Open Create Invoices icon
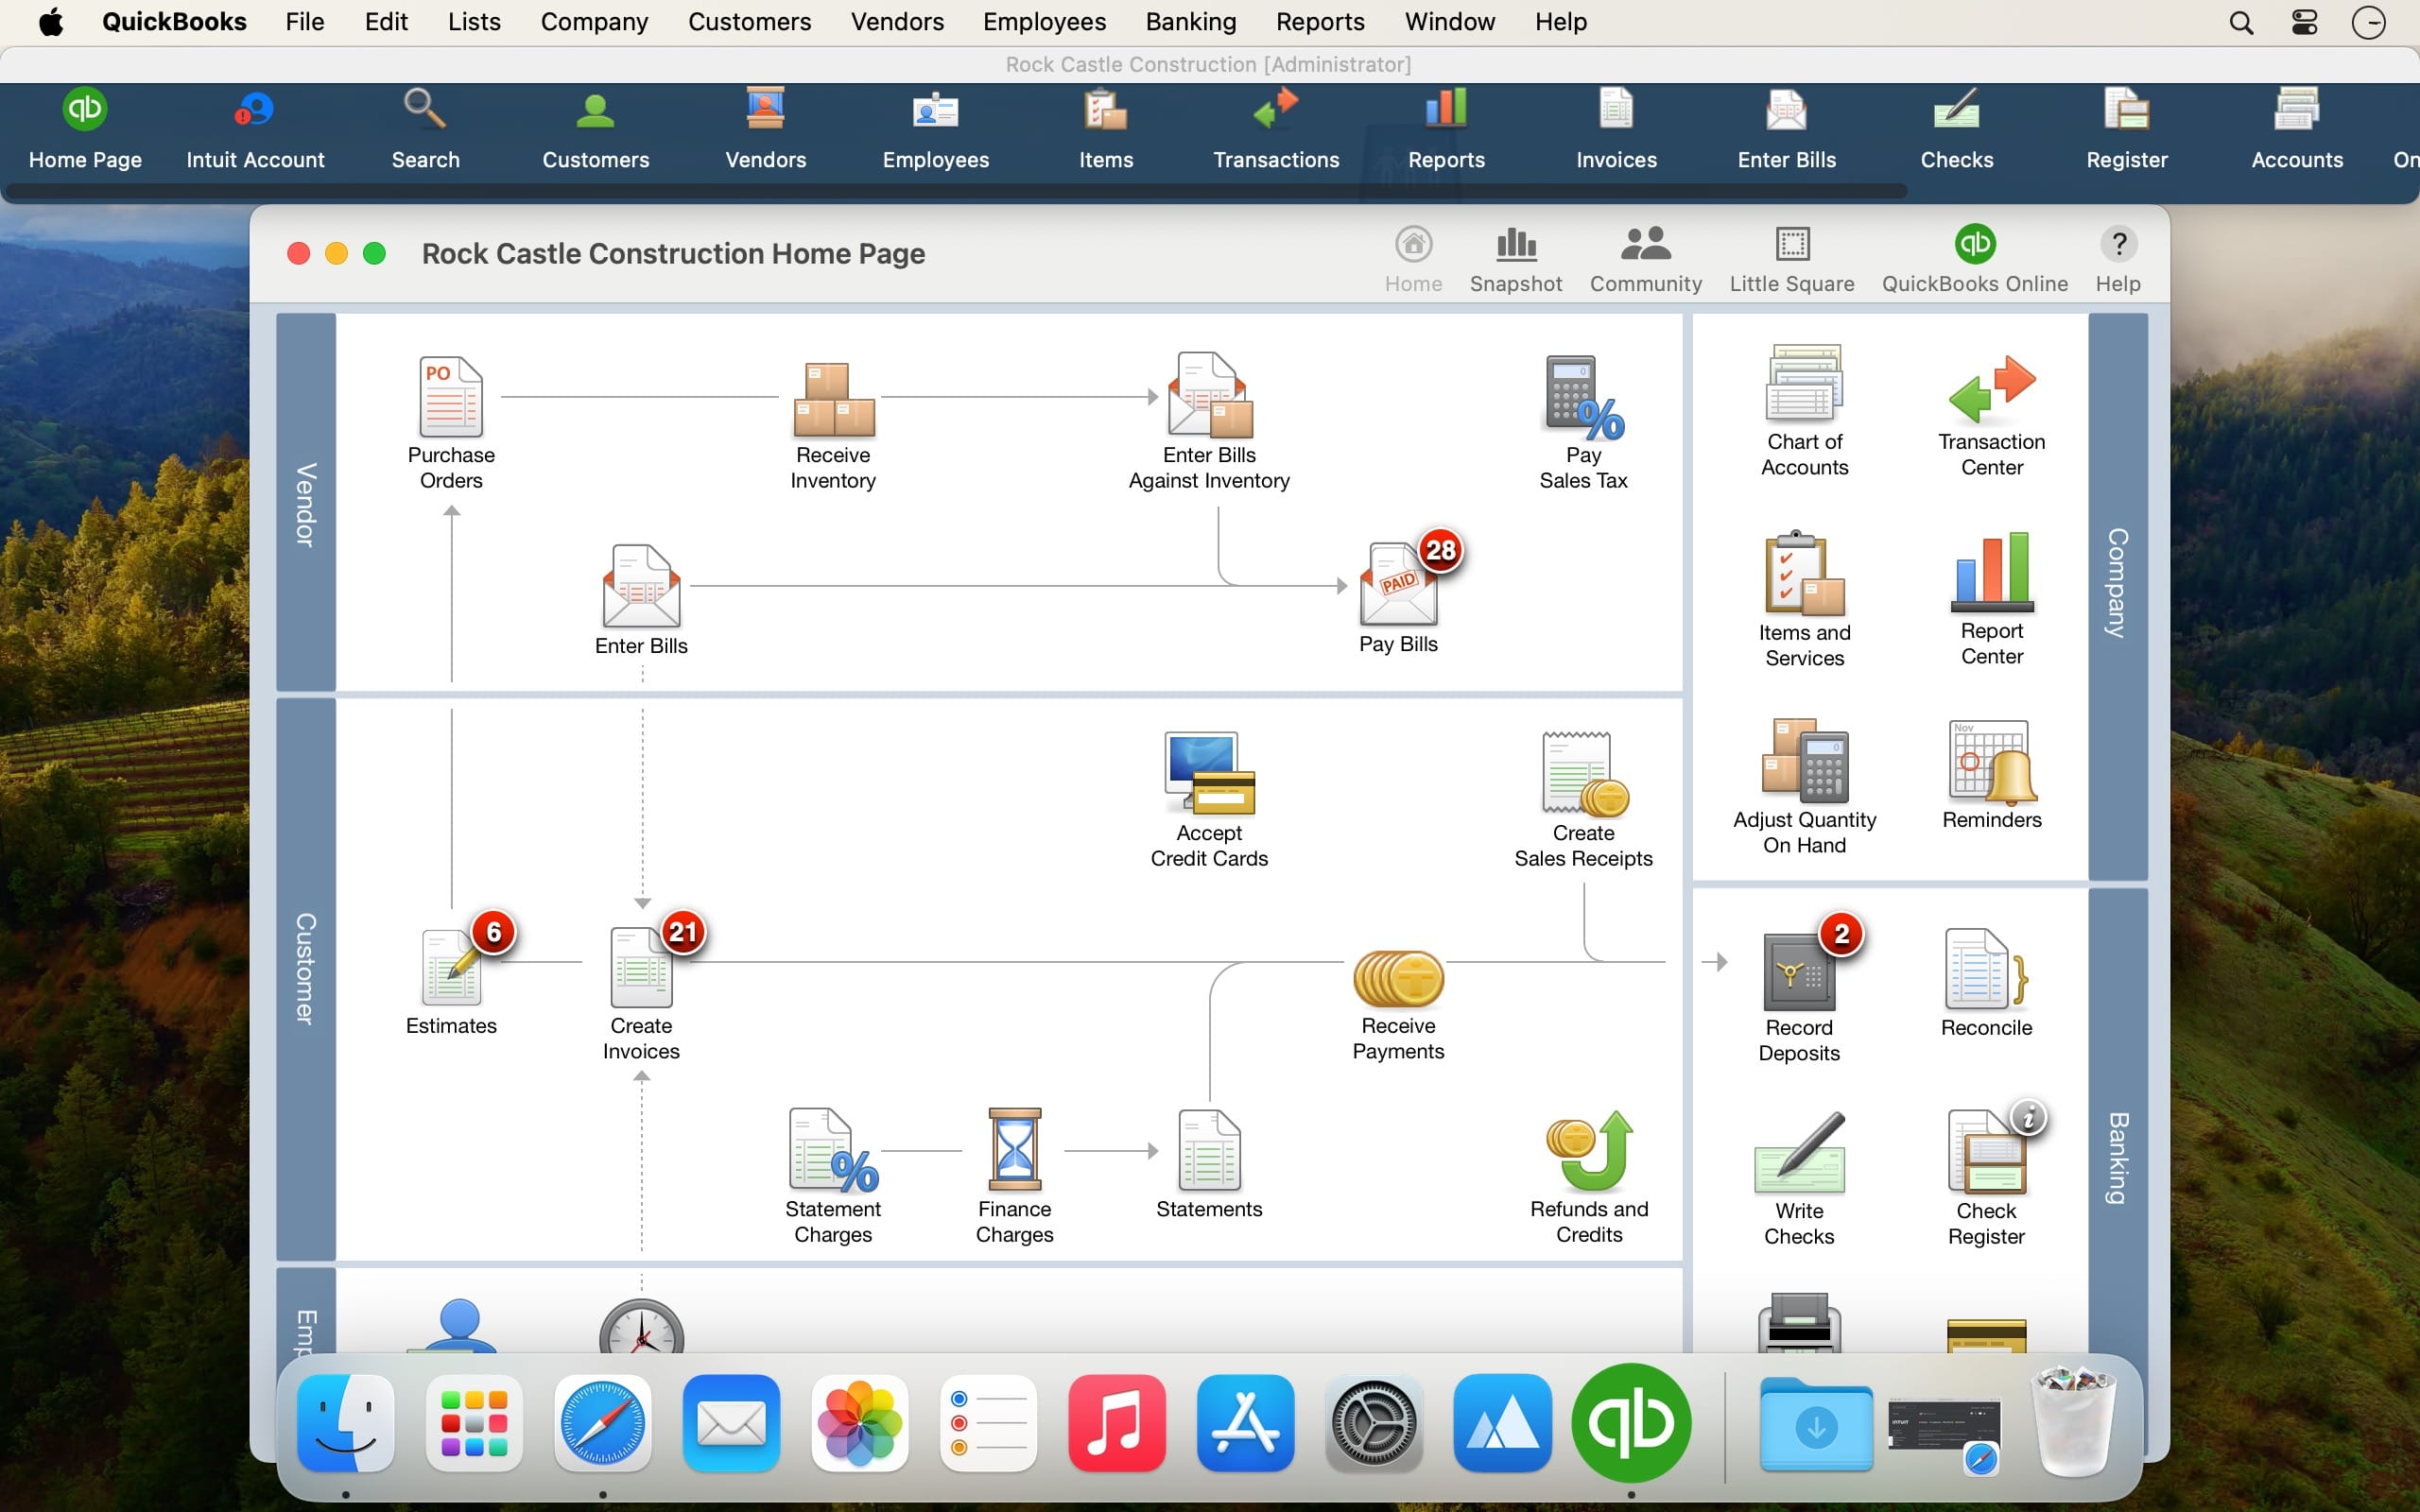Viewport: 2420px width, 1512px height. point(641,966)
